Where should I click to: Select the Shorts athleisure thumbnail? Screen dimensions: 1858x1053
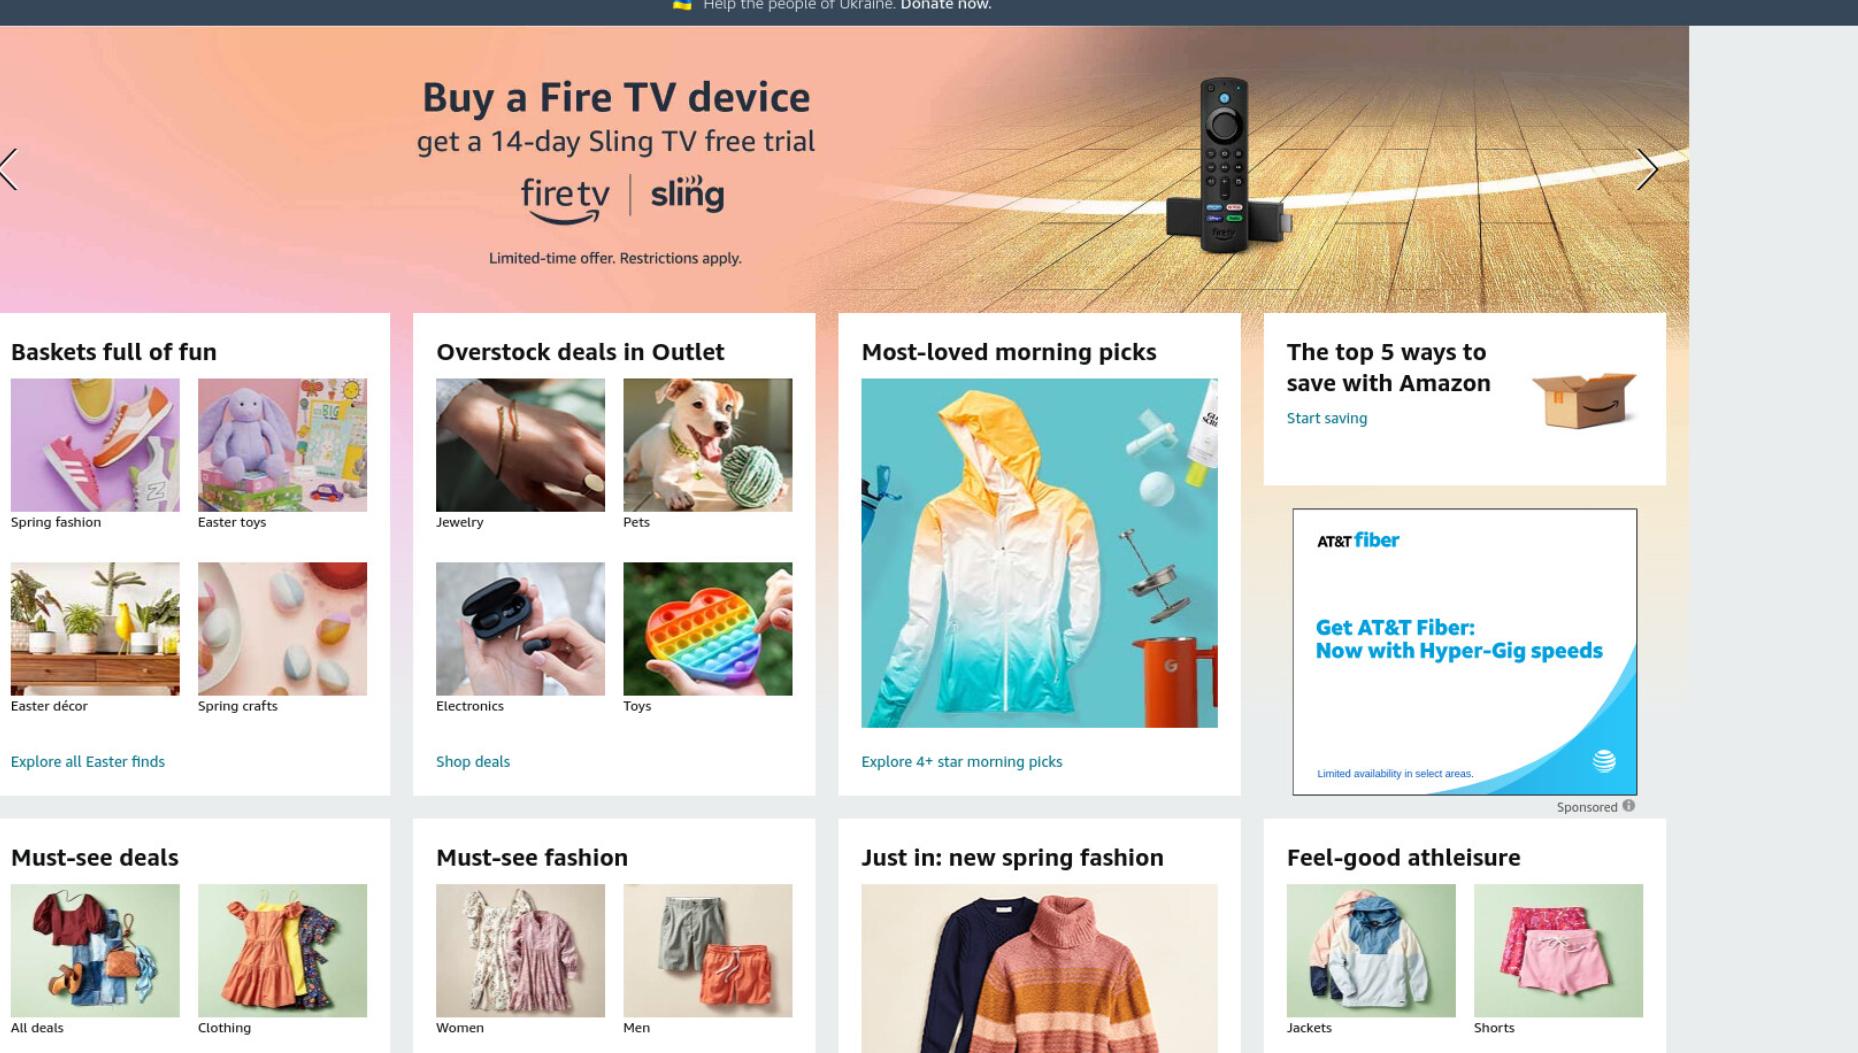pyautogui.click(x=1558, y=951)
